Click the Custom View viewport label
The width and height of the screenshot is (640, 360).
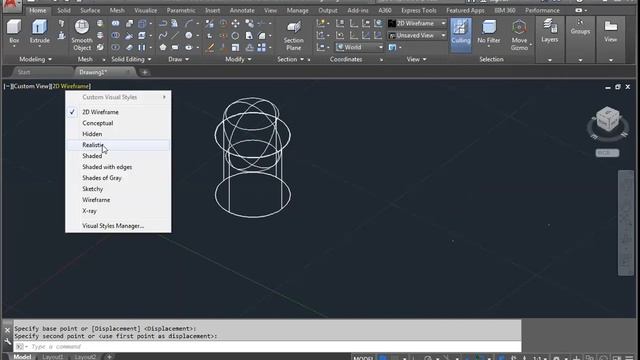31,86
